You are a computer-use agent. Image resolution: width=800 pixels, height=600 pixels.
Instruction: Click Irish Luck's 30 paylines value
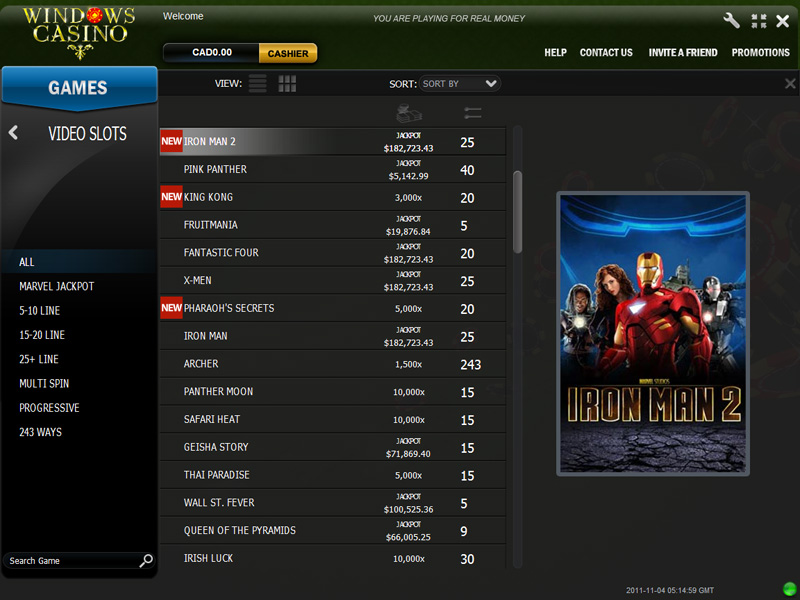(467, 559)
